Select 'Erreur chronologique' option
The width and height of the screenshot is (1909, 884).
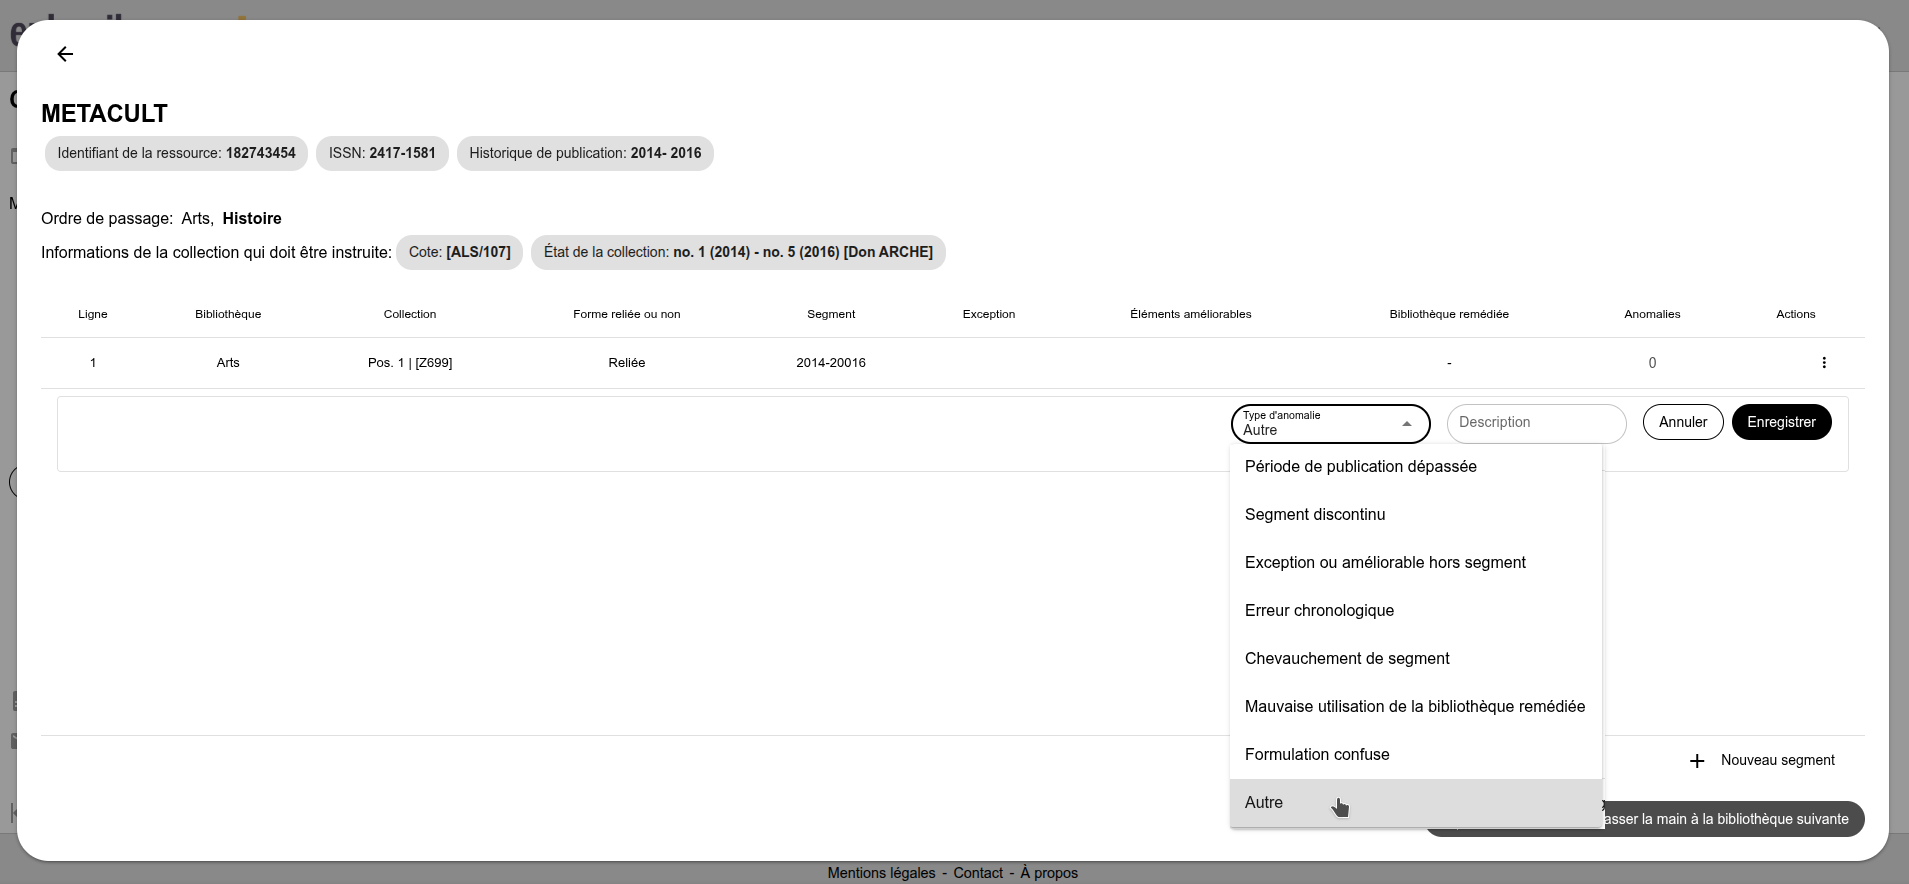1318,611
